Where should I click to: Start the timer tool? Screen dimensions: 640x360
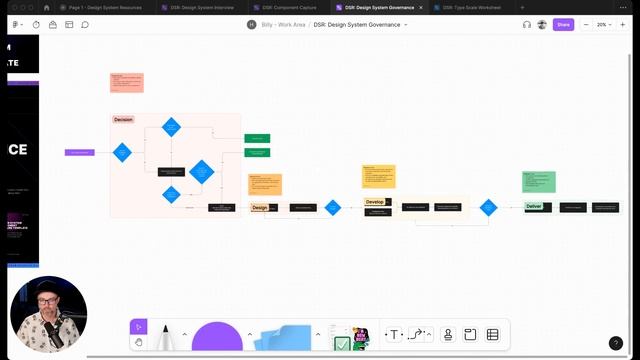click(x=36, y=24)
